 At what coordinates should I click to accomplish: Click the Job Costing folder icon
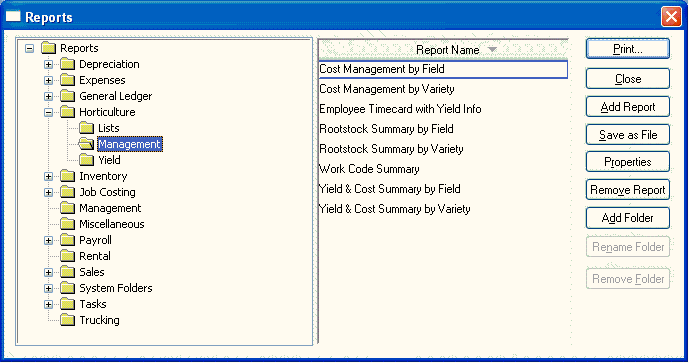67,192
